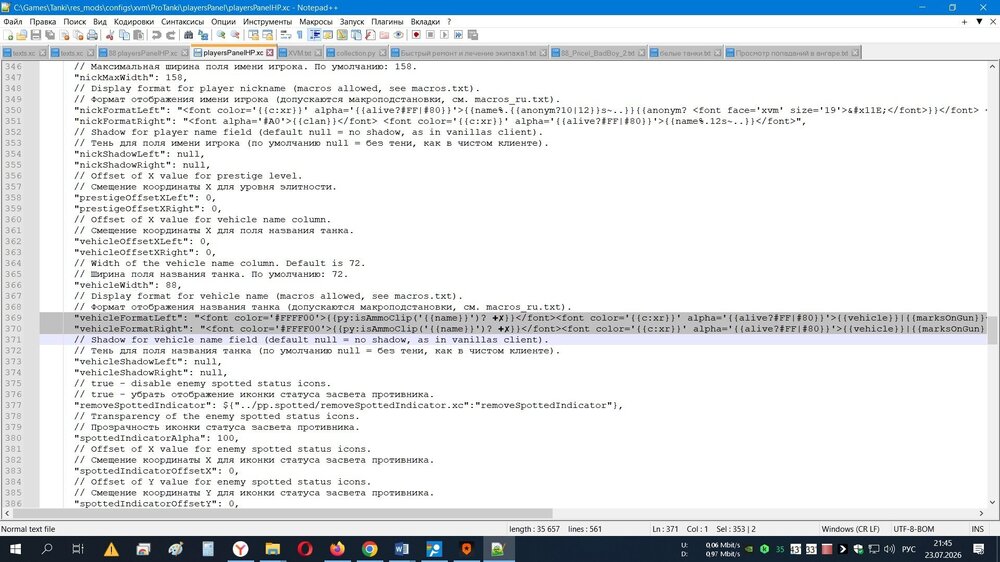This screenshot has width=1000, height=562.
Task: Click UTF-8-BOM encoding in status bar
Action: click(913, 529)
